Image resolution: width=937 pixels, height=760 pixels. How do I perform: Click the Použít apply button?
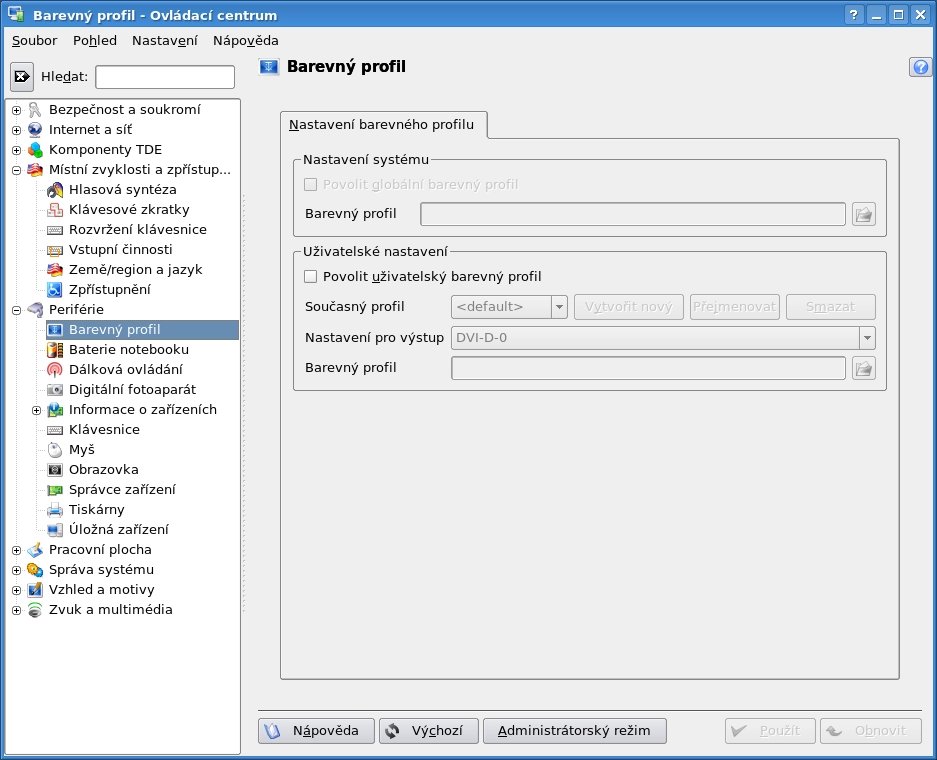pos(770,731)
